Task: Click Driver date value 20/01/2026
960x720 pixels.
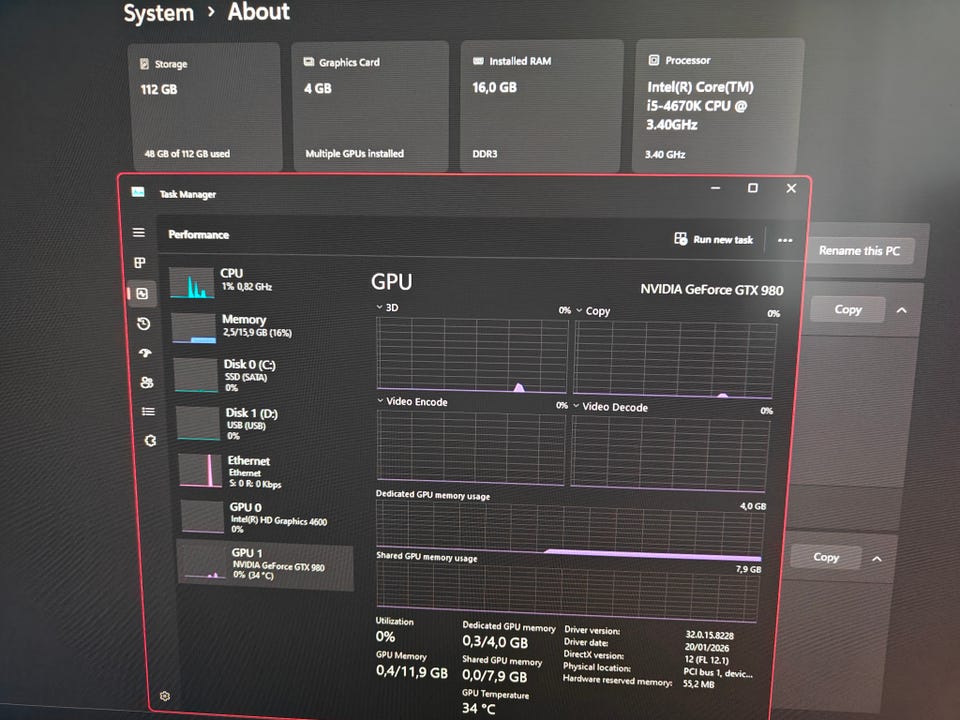Action: pos(707,647)
